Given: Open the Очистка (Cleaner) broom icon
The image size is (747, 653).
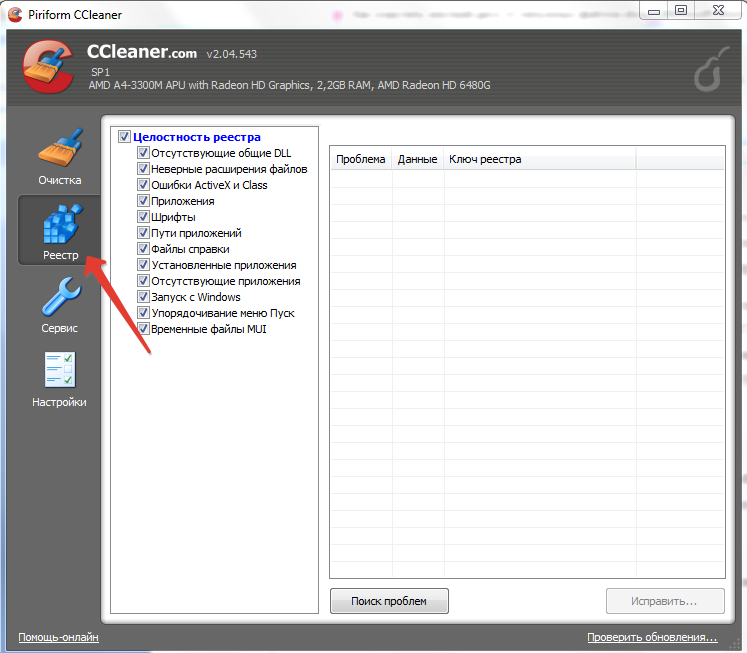Looking at the screenshot, I should [x=60, y=148].
